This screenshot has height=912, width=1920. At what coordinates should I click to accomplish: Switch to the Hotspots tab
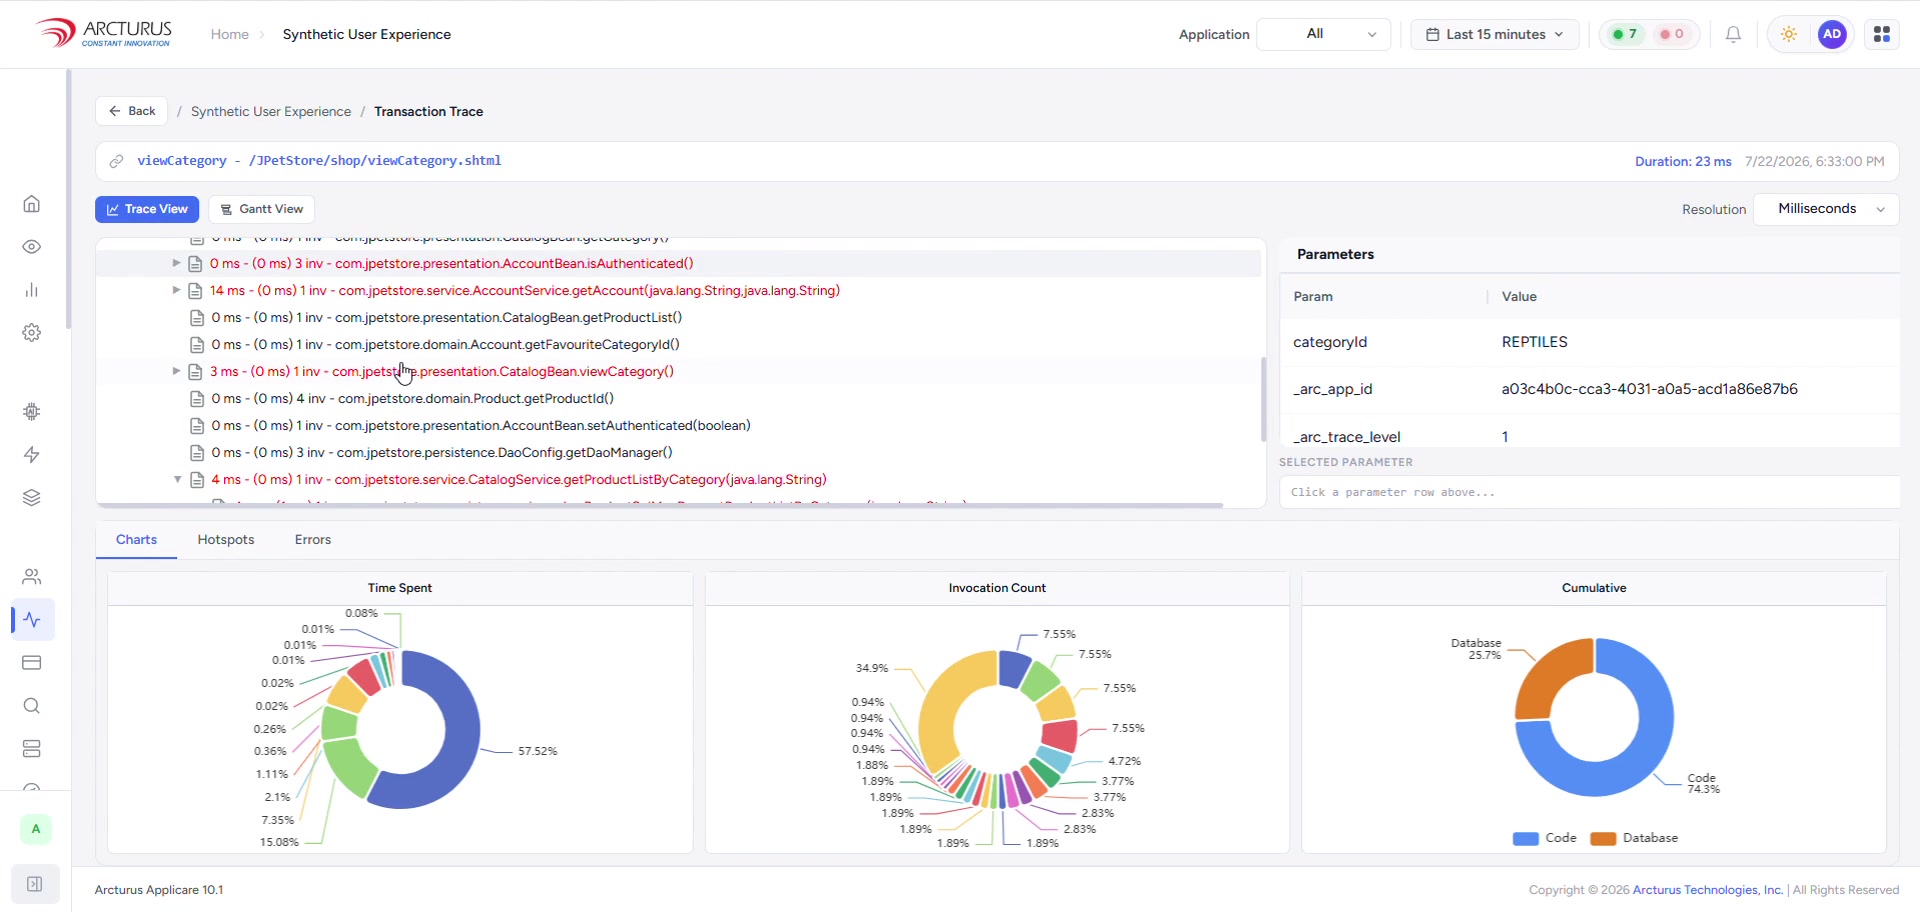click(226, 540)
